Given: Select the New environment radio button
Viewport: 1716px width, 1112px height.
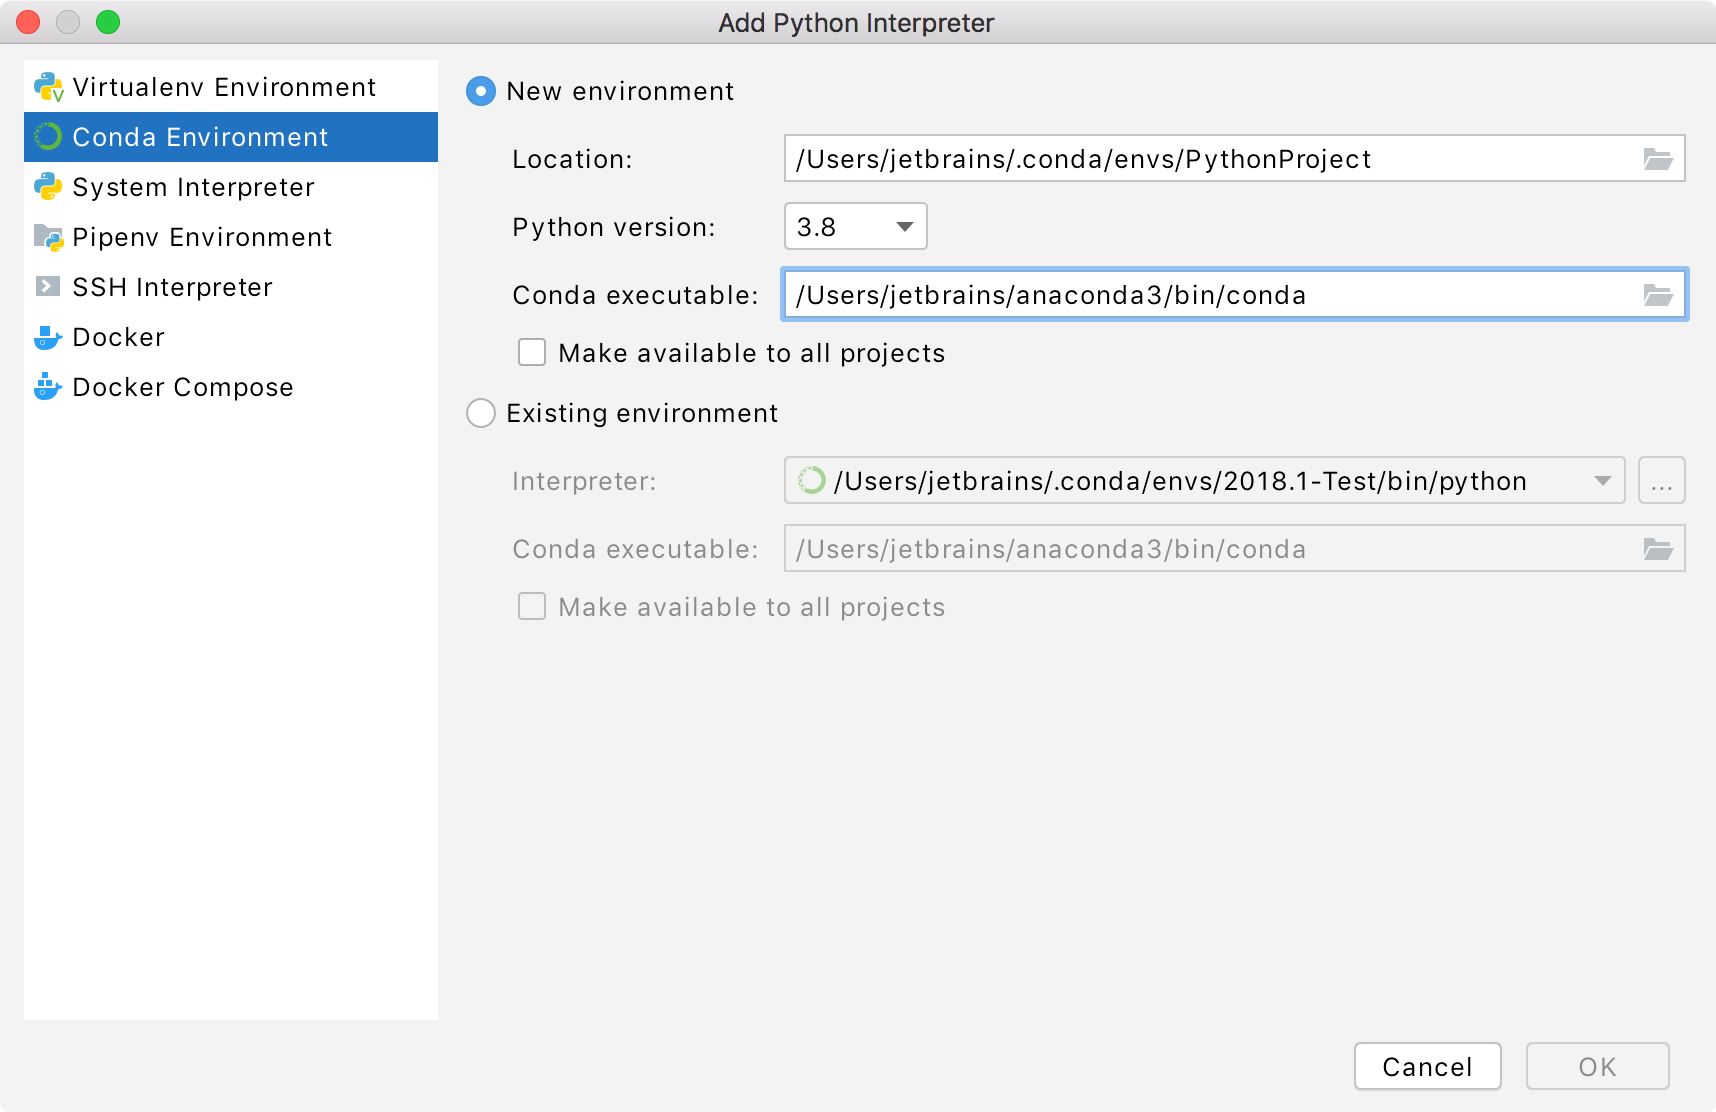Looking at the screenshot, I should [x=481, y=91].
